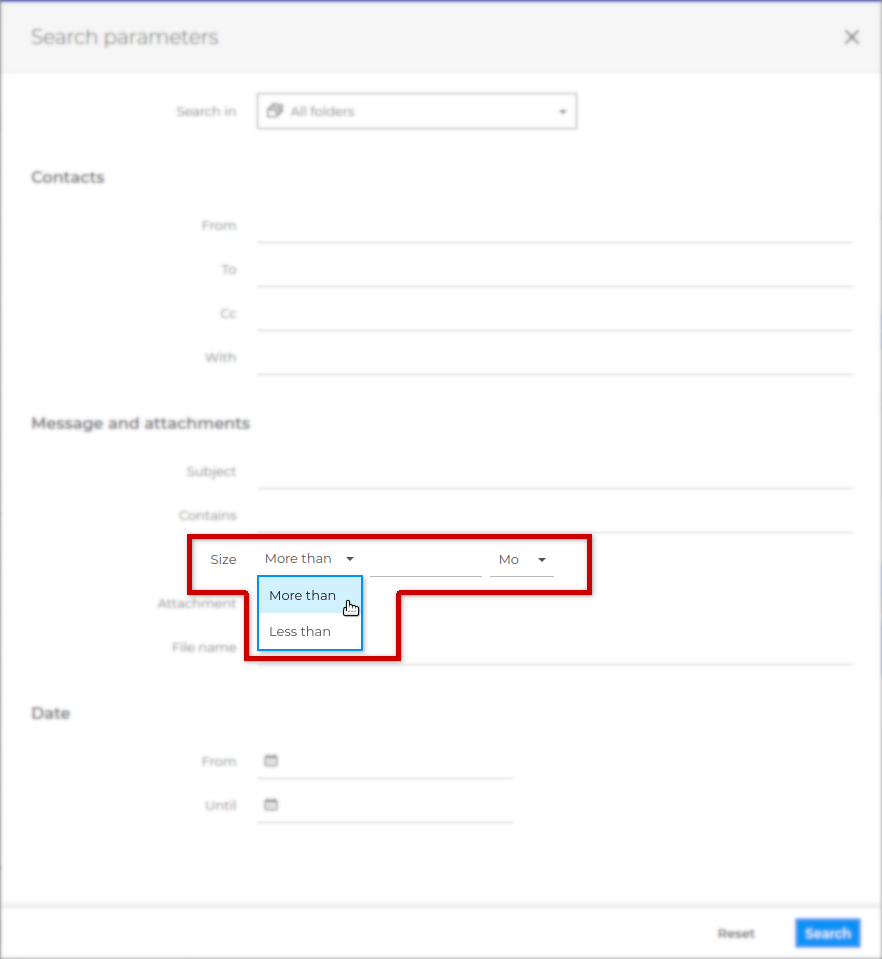Choose the More than option in list
This screenshot has width=882, height=959.
pos(302,595)
